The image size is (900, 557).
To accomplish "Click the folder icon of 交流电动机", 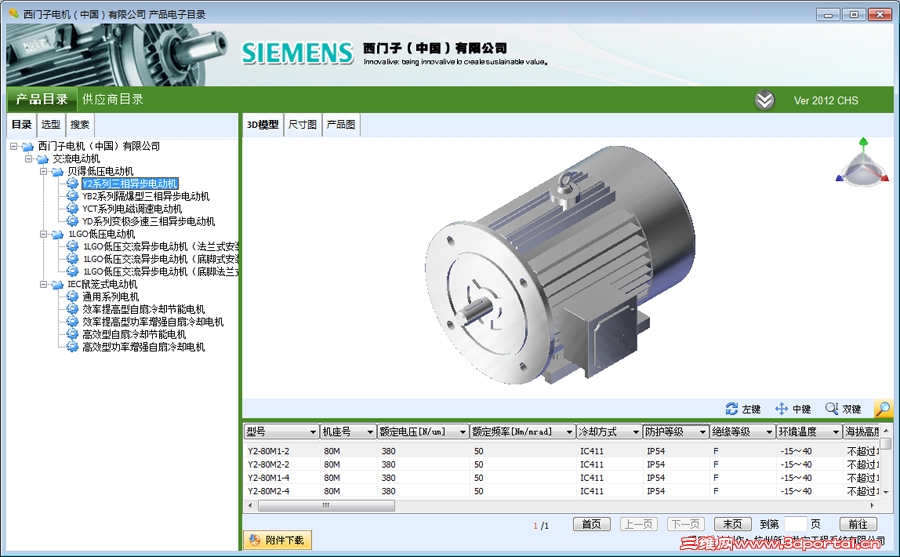I will point(42,158).
